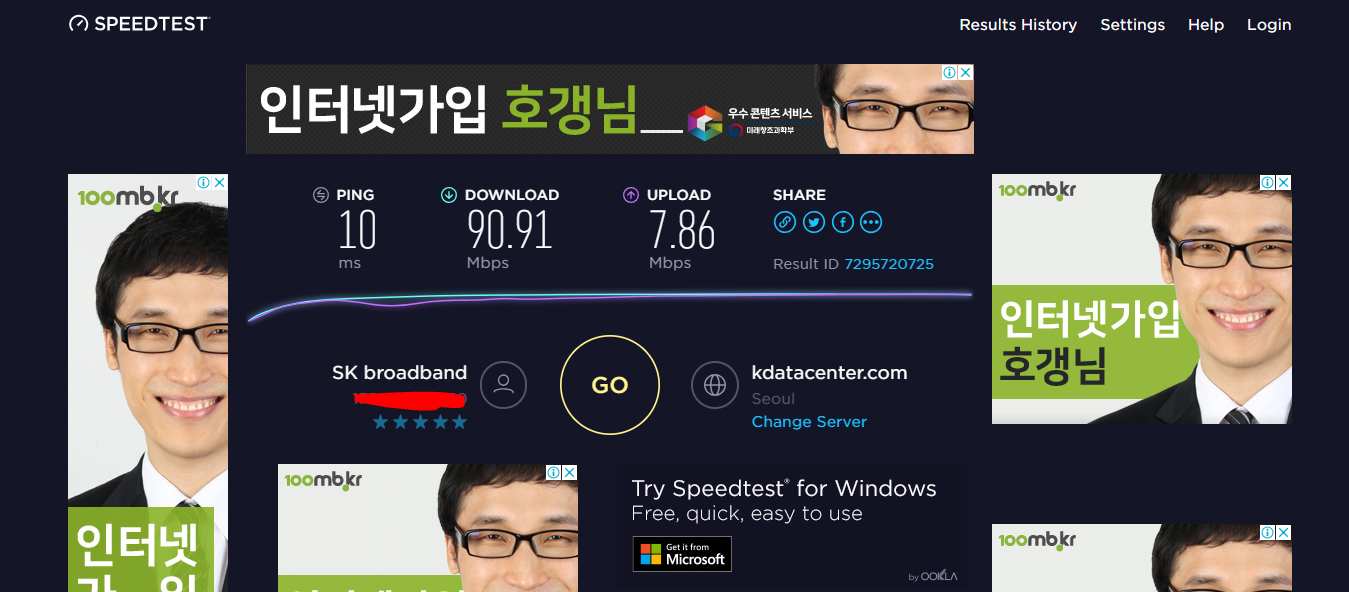The height and width of the screenshot is (592, 1349).
Task: Close the right sidebar ad
Action: tap(1284, 183)
